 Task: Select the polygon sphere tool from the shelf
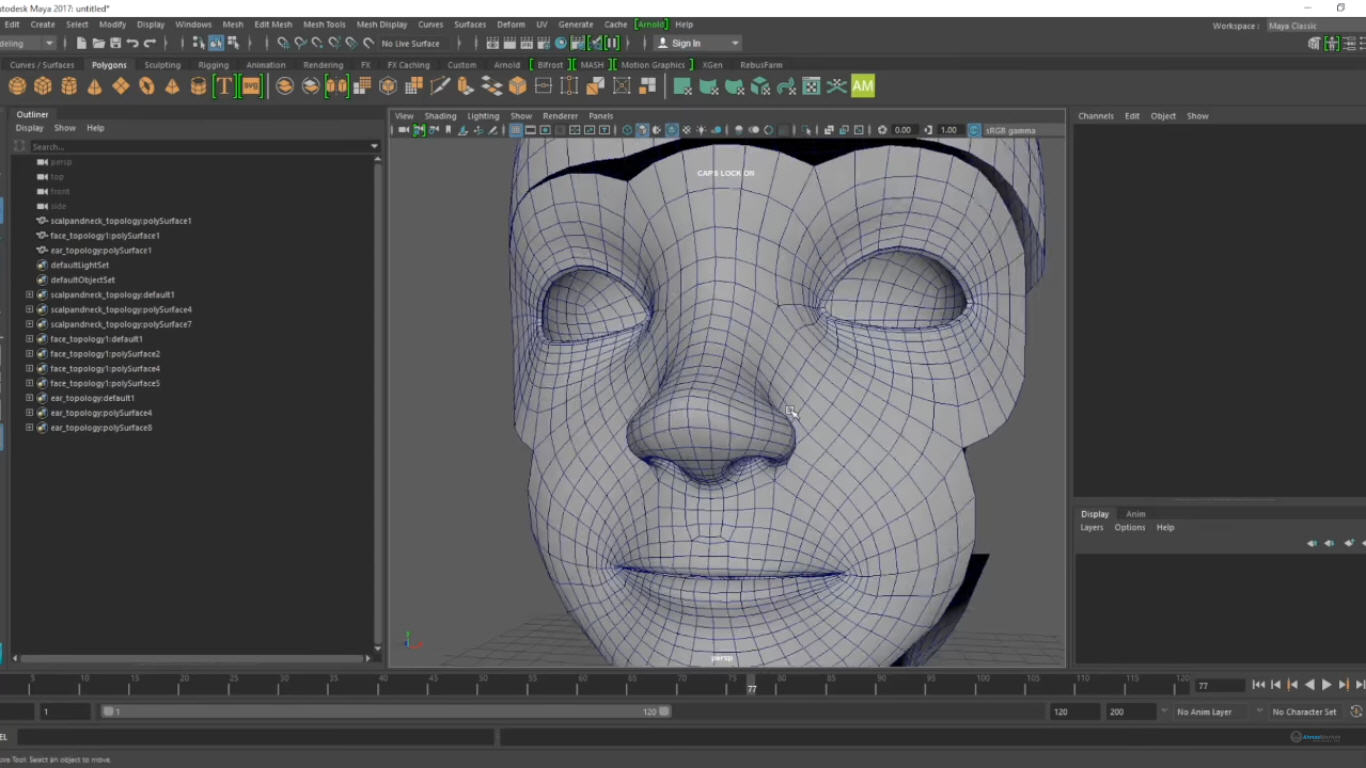(x=17, y=86)
